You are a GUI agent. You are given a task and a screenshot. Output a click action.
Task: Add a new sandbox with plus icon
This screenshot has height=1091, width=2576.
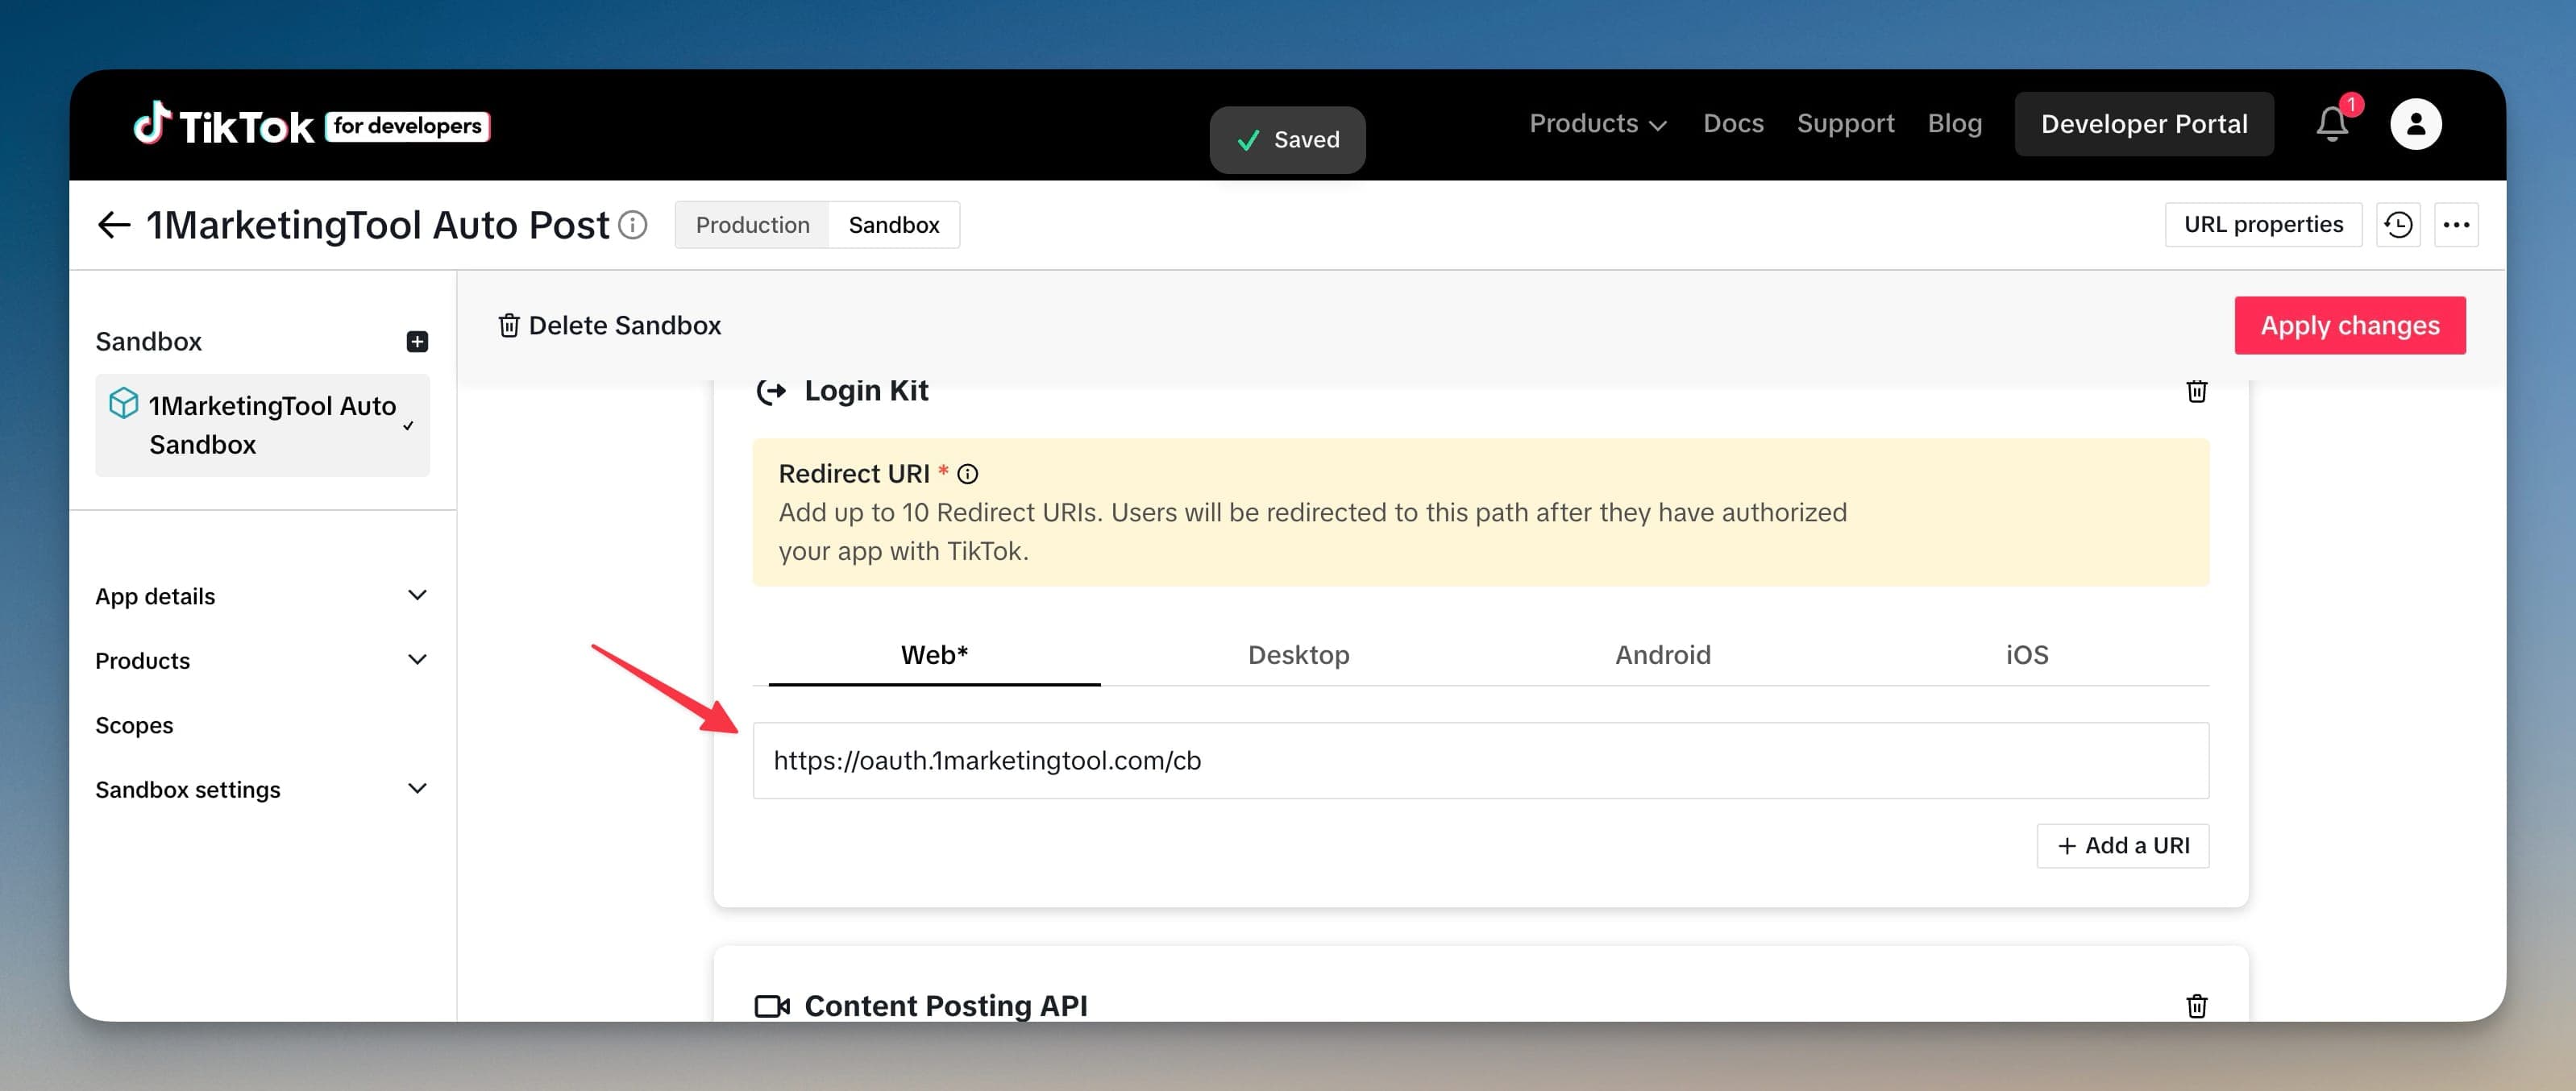(417, 342)
